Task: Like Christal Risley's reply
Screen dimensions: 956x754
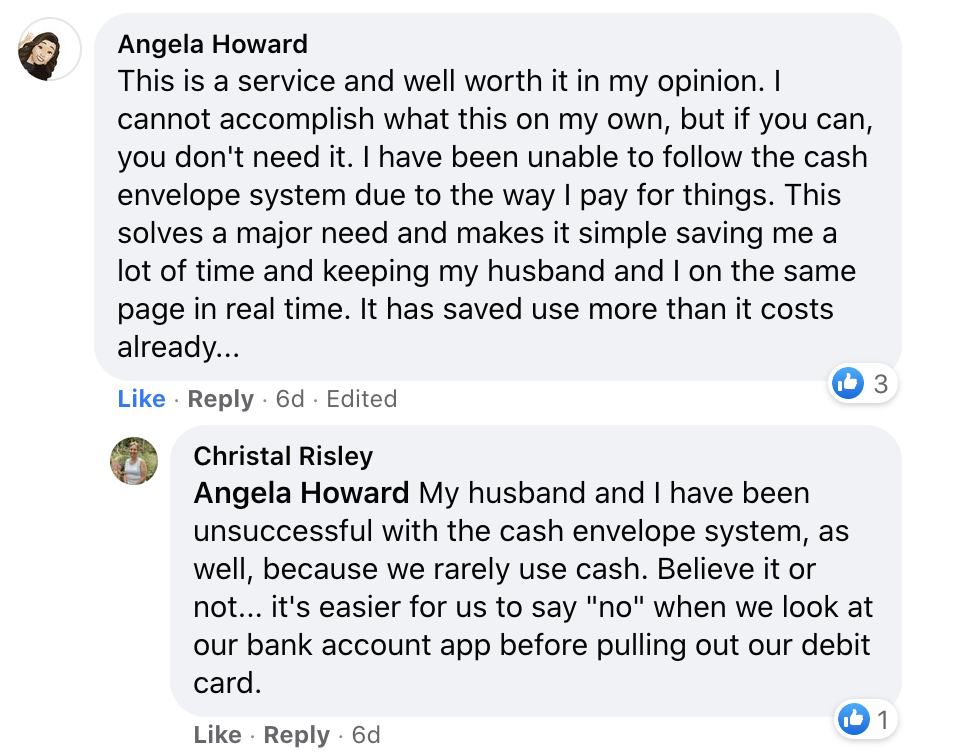Action: (217, 735)
